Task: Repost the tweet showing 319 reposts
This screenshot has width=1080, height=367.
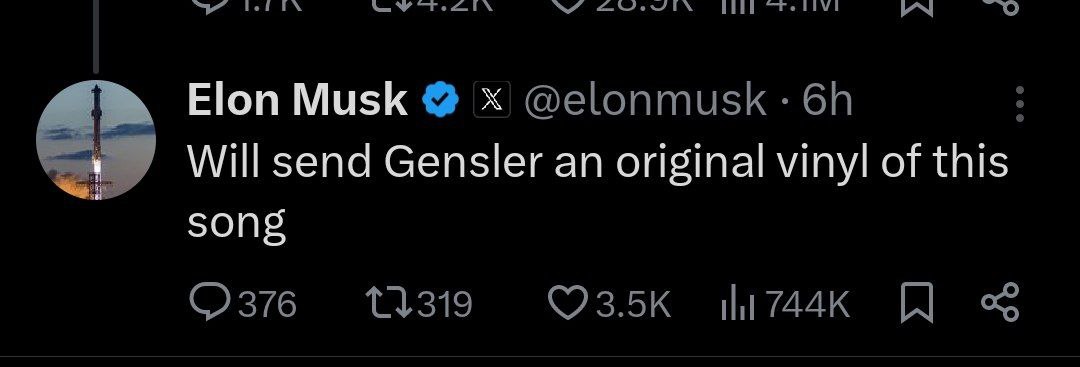Action: pos(418,304)
